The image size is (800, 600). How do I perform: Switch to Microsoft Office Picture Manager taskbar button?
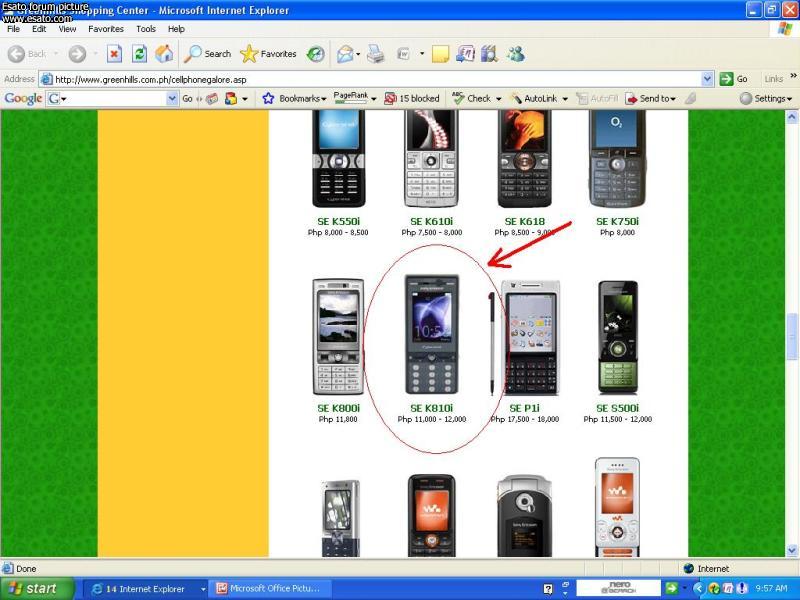271,589
